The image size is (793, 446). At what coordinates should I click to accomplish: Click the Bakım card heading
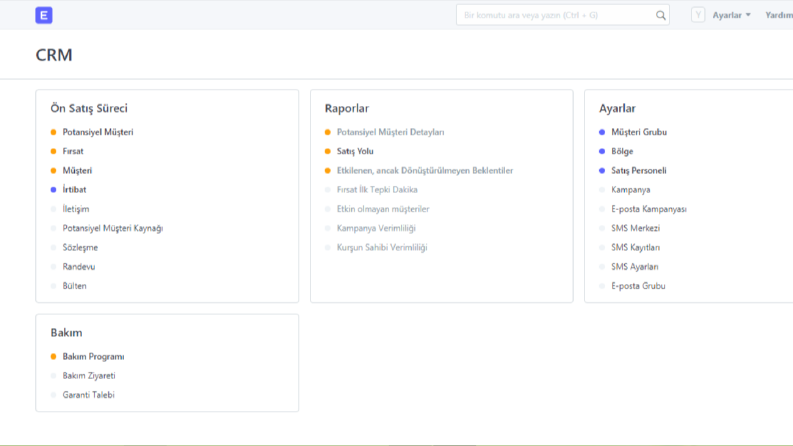point(66,333)
